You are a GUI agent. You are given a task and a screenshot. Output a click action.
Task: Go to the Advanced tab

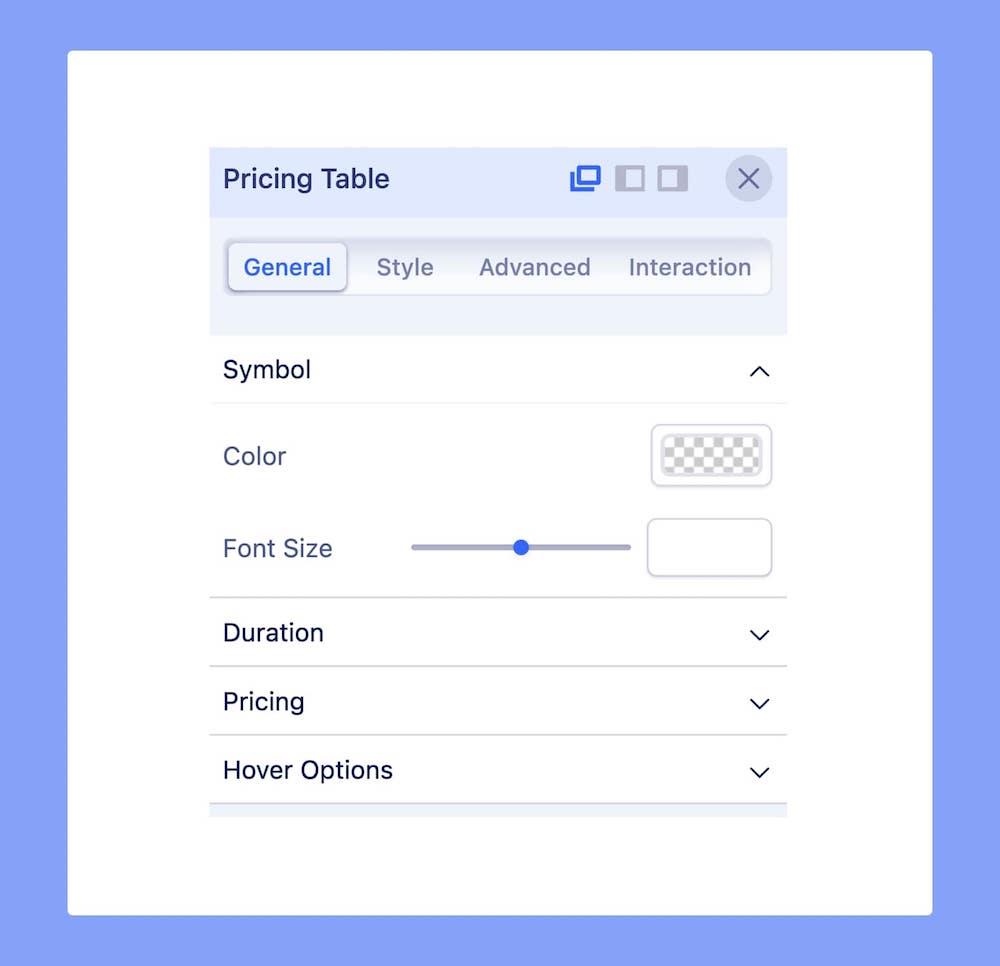click(534, 267)
